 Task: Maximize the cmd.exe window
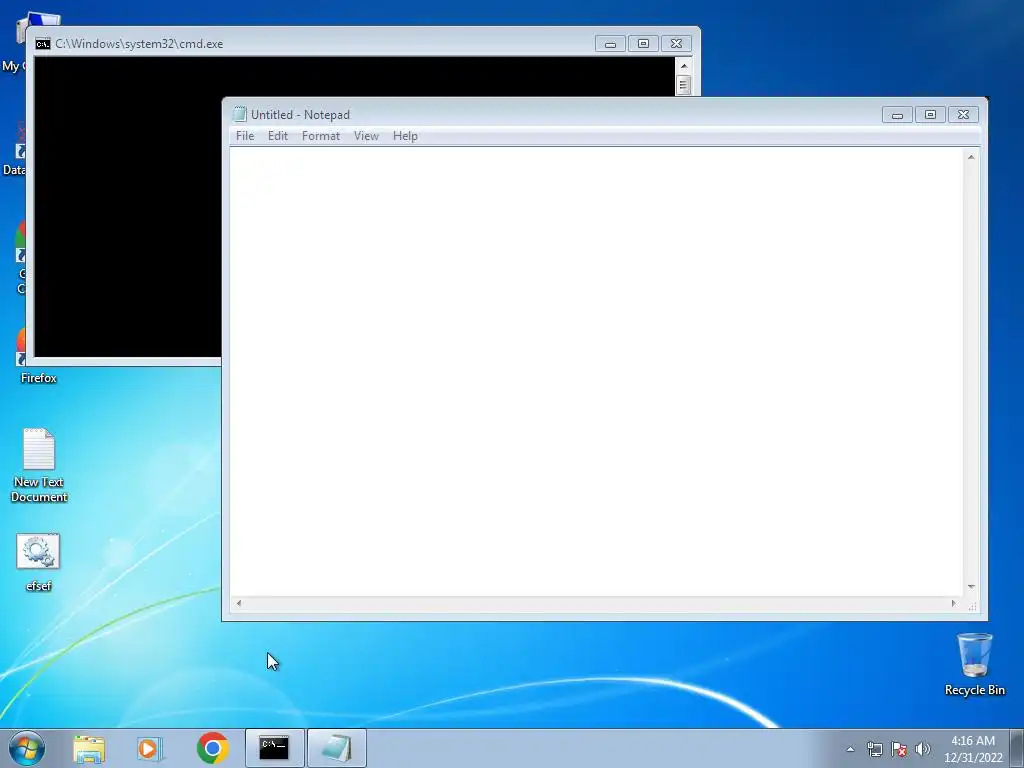(x=643, y=44)
